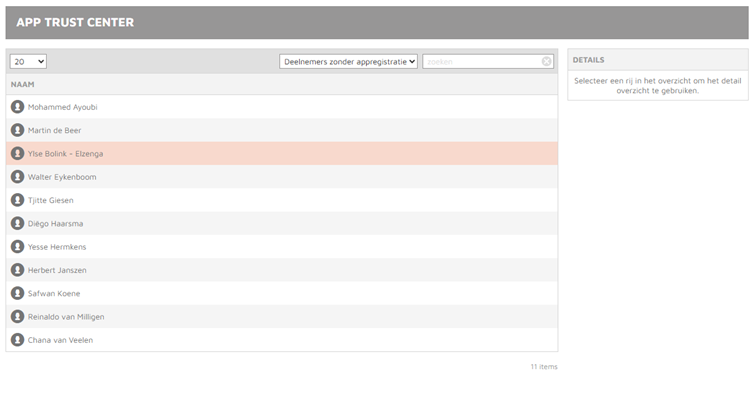The height and width of the screenshot is (409, 753).
Task: Click the 11 items count text
Action: pyautogui.click(x=544, y=366)
